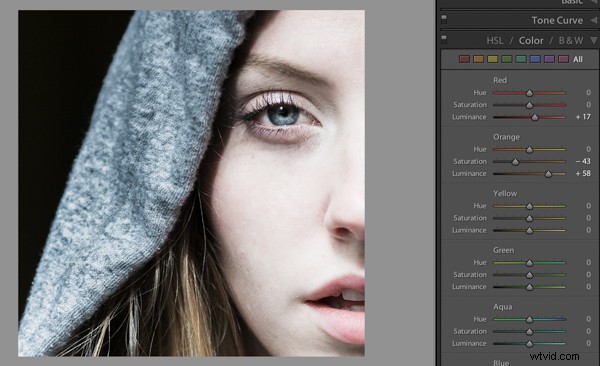
Task: Toggle the HSL panel on/off switch
Action: [444, 38]
